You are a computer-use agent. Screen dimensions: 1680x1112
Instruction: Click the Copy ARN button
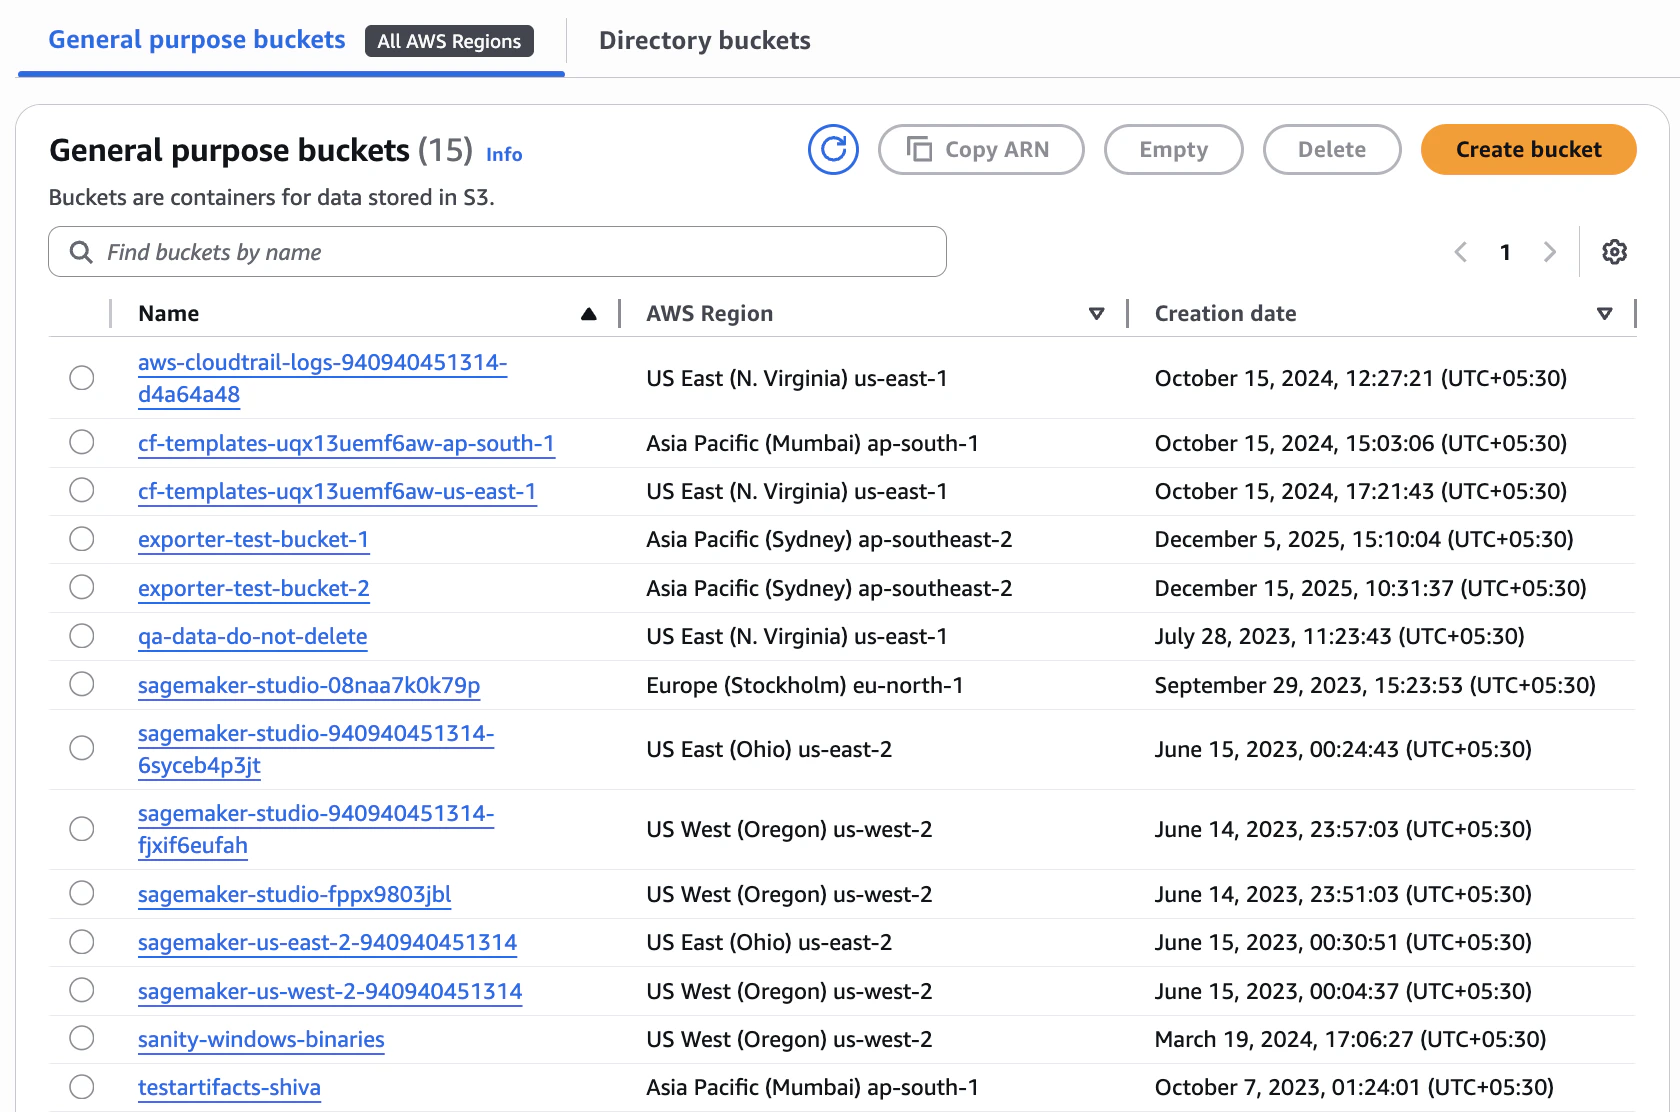pyautogui.click(x=981, y=150)
